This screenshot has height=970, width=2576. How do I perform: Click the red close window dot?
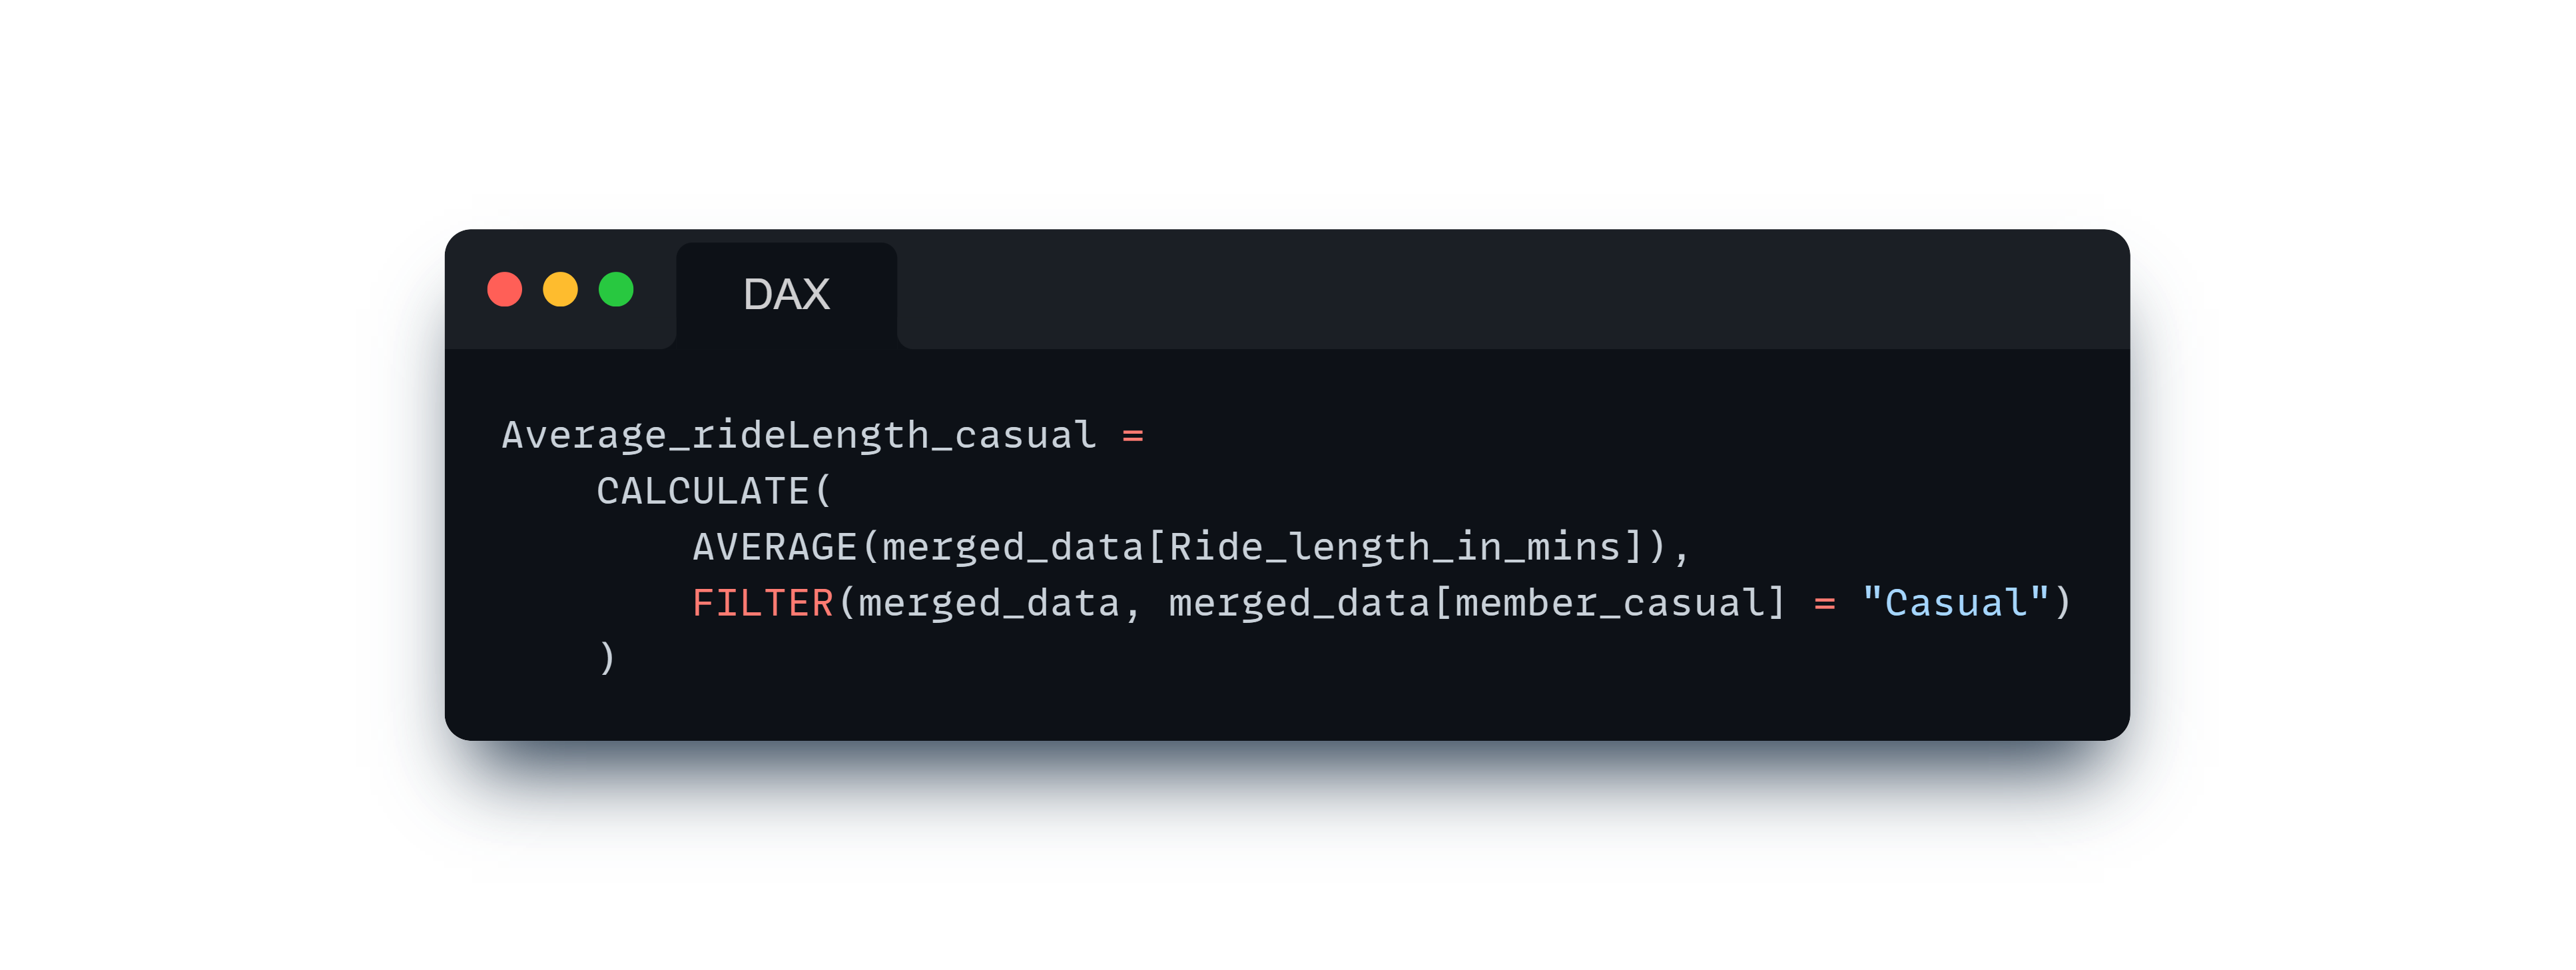point(504,290)
